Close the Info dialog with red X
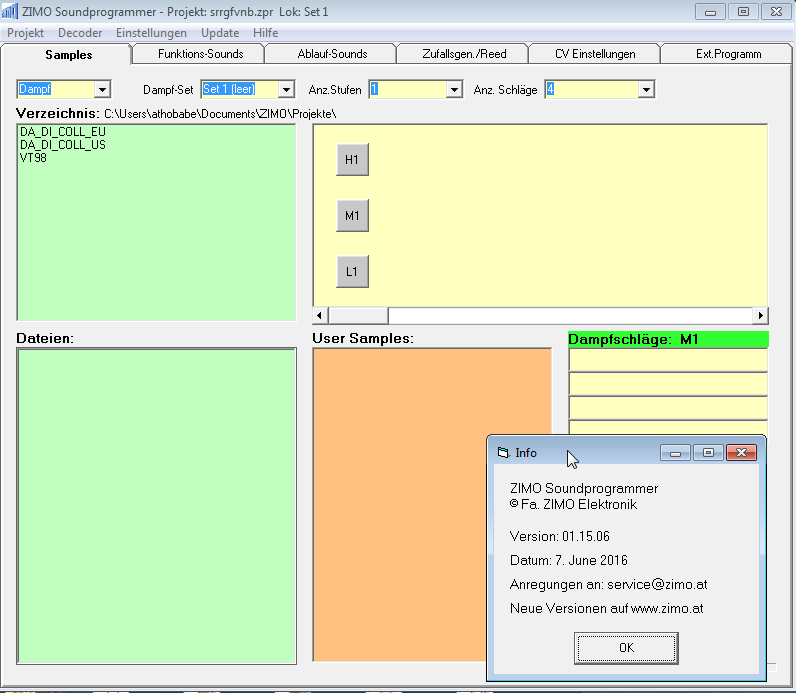This screenshot has height=693, width=796. [x=741, y=452]
